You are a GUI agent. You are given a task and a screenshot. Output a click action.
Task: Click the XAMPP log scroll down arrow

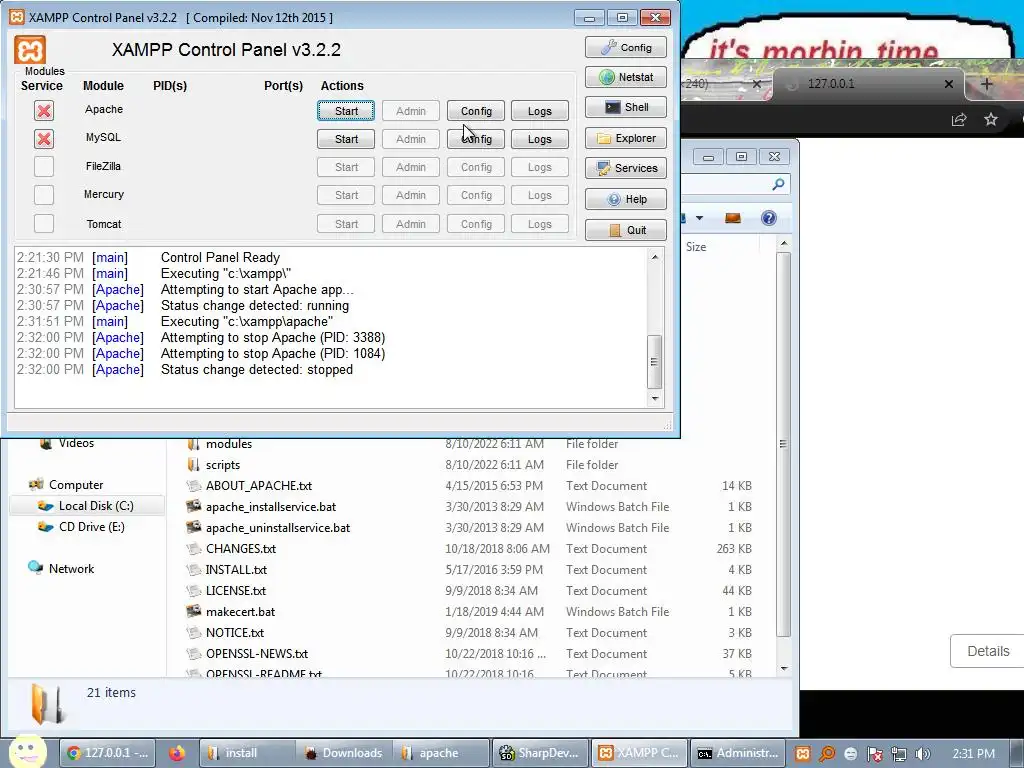click(x=655, y=398)
